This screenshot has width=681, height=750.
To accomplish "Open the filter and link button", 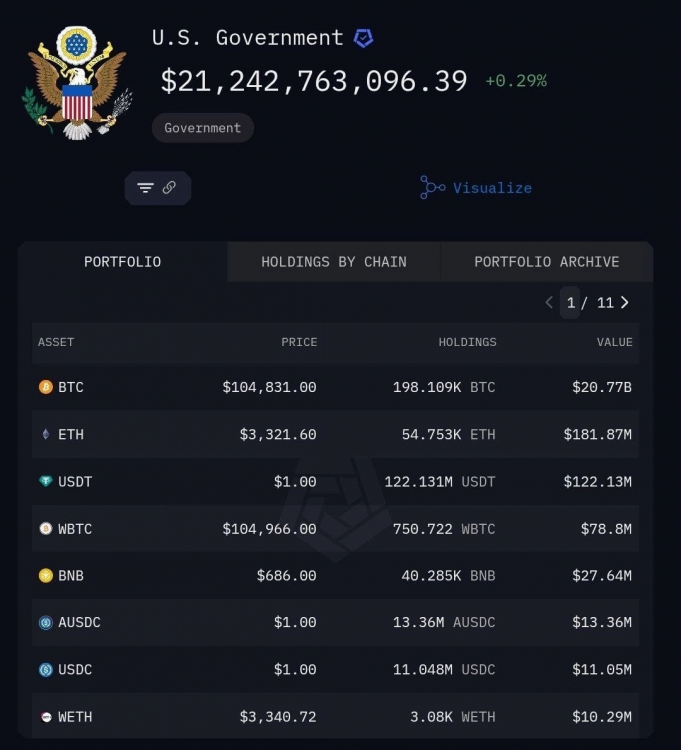I will pos(157,188).
